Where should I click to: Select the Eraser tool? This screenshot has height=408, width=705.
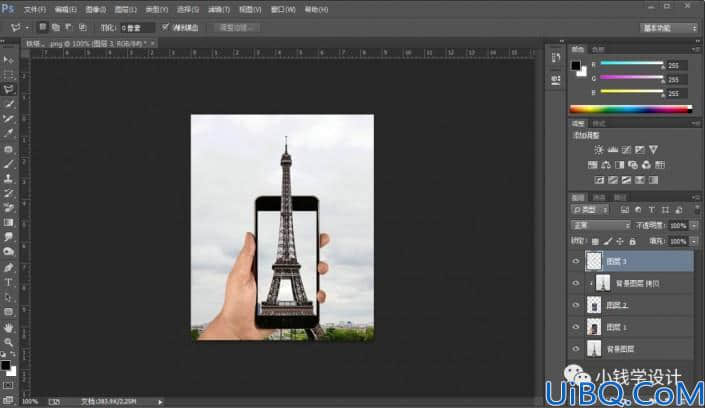(8, 208)
